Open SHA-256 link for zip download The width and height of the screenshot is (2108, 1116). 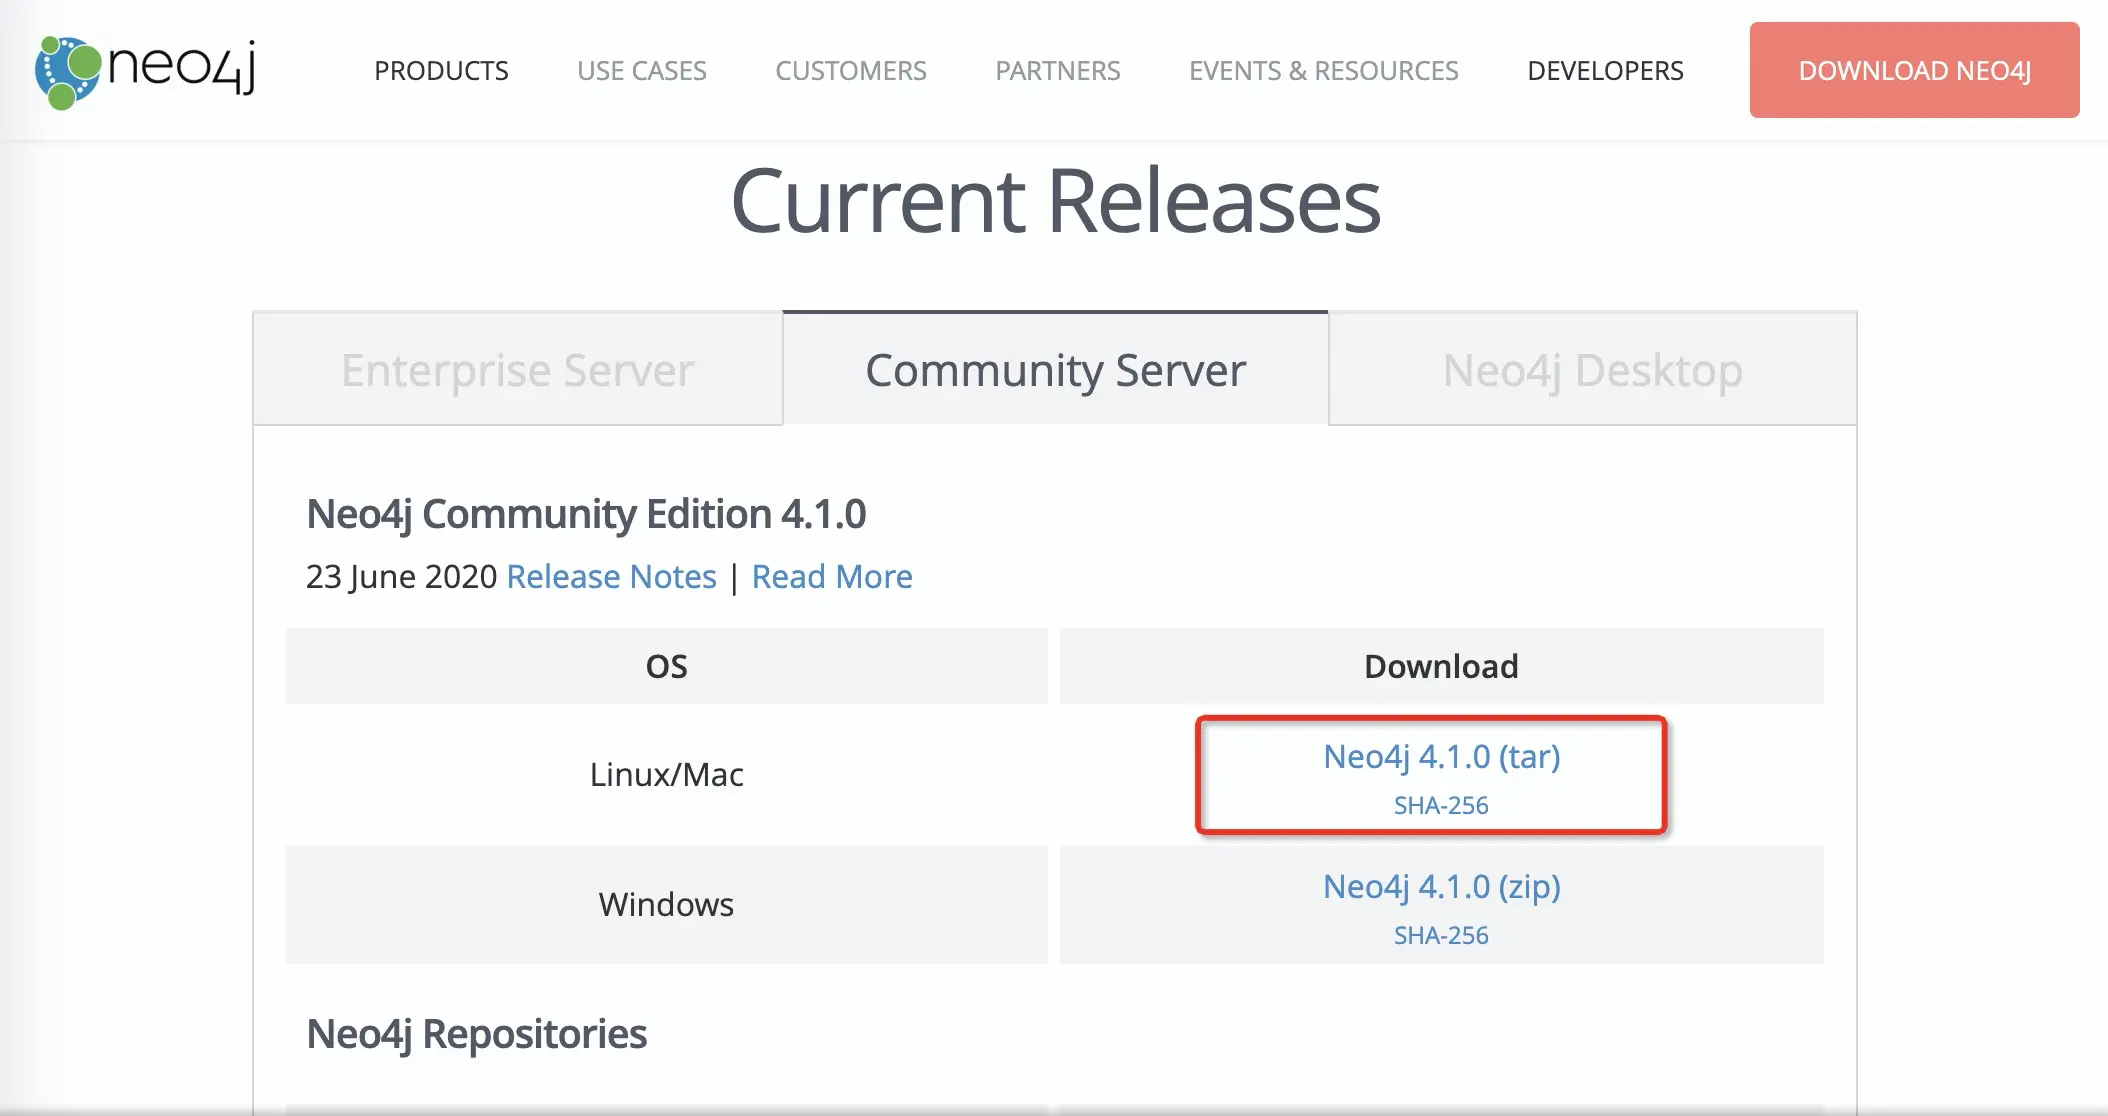point(1441,936)
